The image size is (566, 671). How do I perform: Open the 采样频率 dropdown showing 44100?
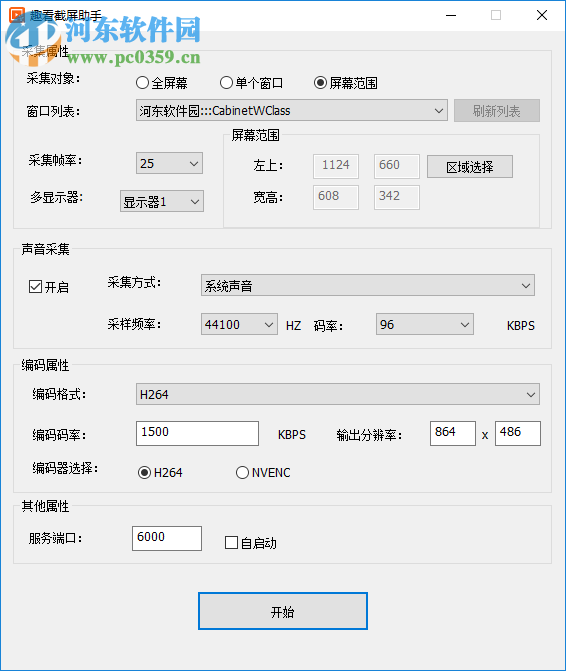click(239, 324)
